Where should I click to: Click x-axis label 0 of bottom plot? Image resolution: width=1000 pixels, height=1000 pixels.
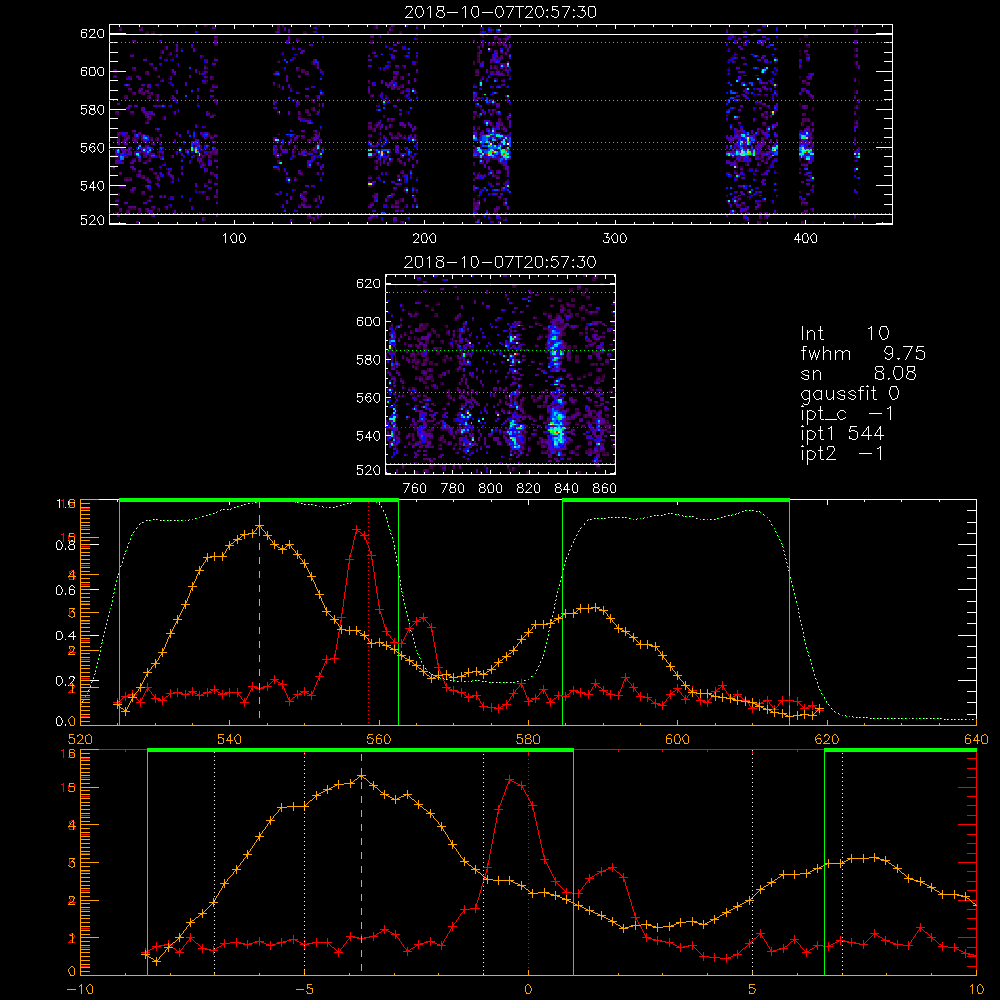pos(529,990)
